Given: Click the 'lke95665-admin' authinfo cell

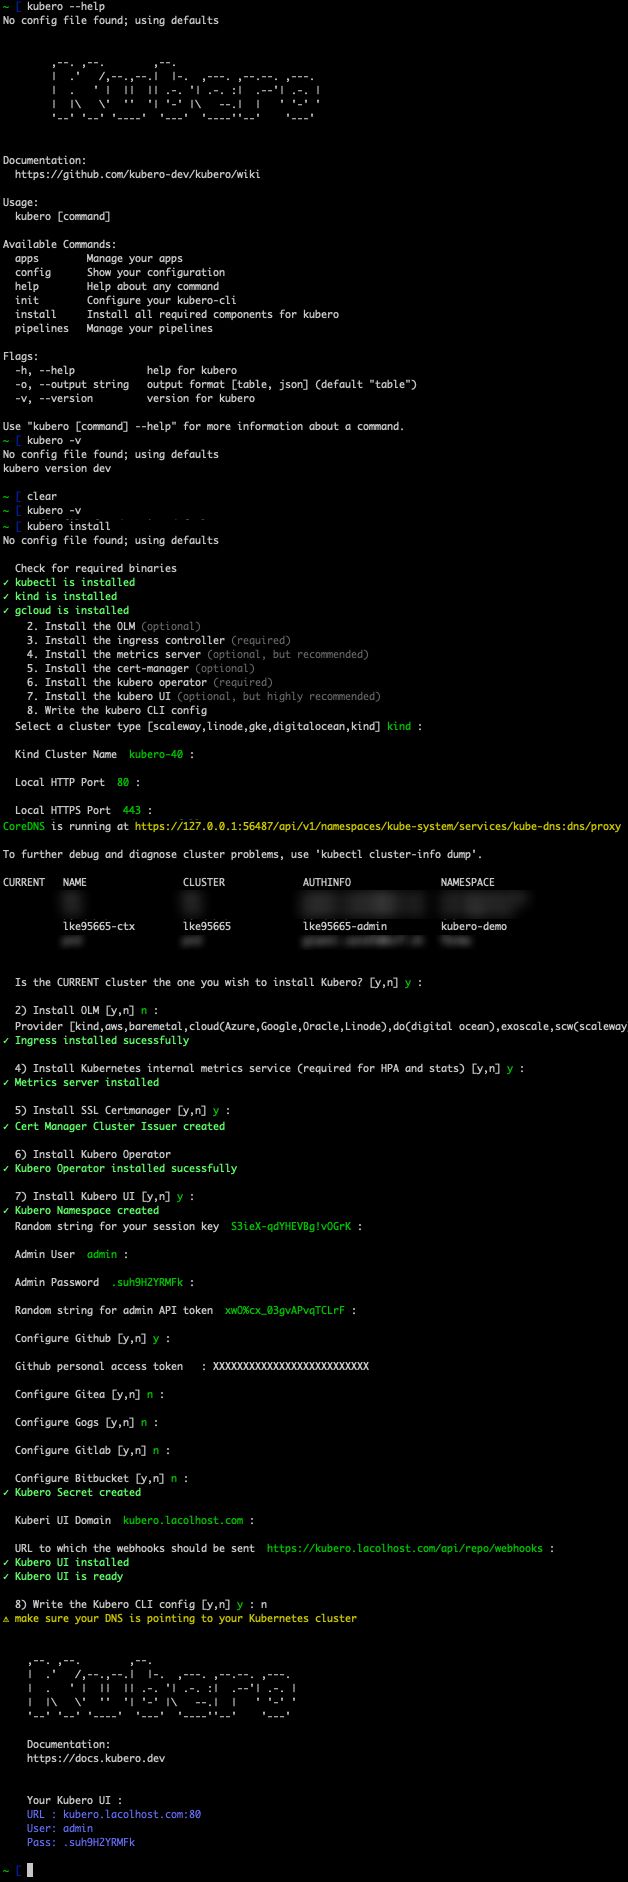Looking at the screenshot, I should [345, 926].
